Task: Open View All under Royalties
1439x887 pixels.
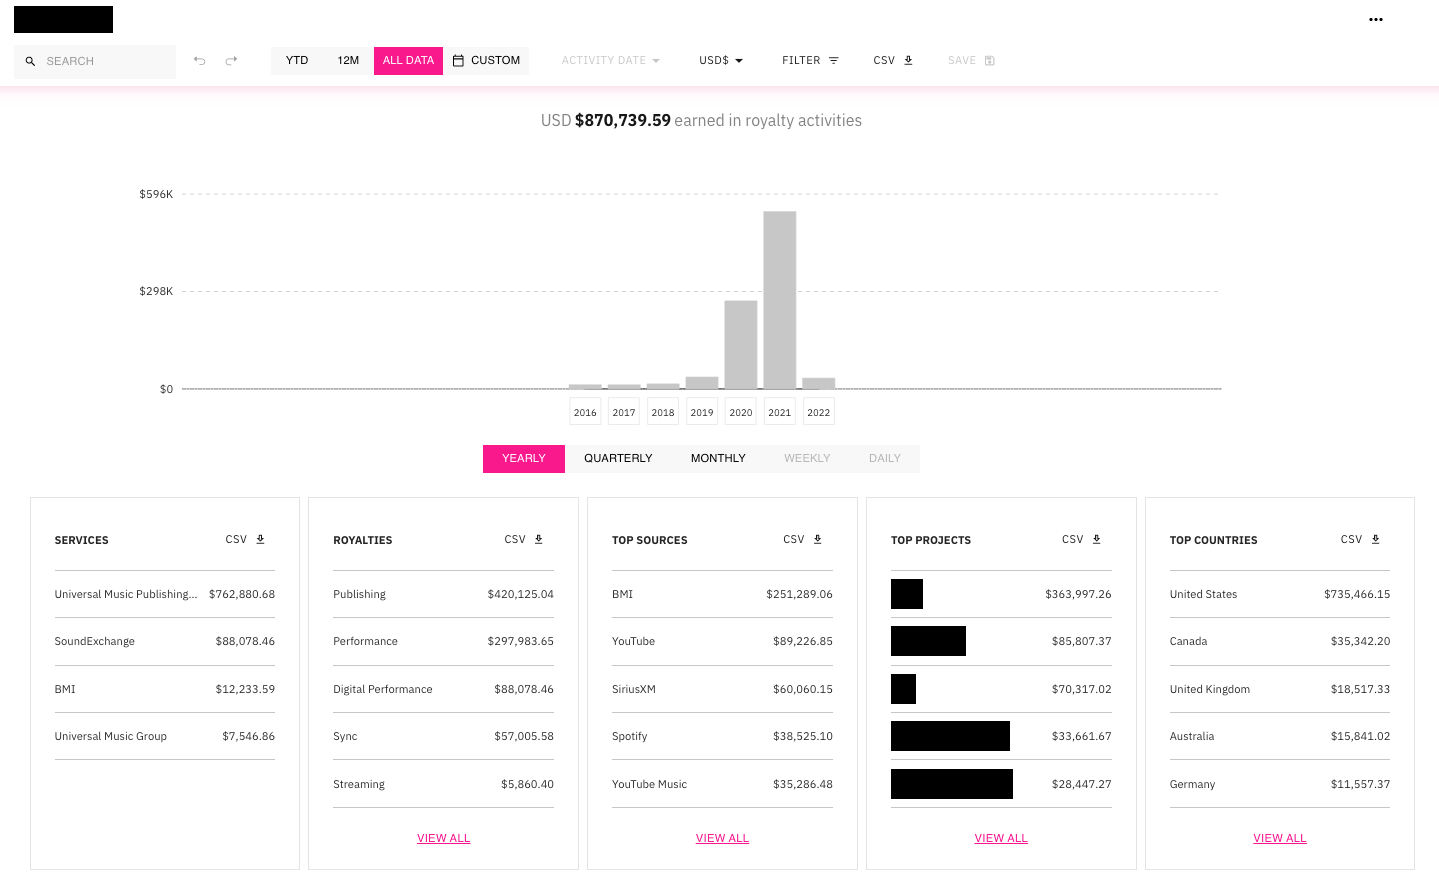Action: coord(443,839)
